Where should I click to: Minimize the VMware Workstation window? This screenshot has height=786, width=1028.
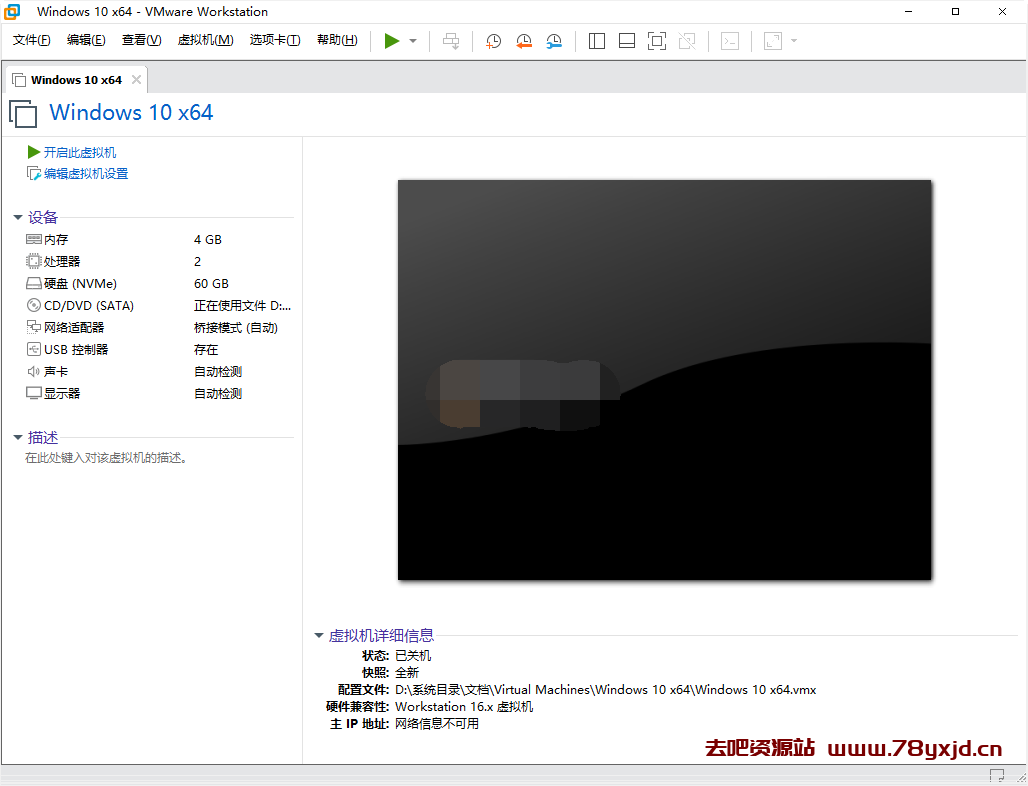pos(908,11)
